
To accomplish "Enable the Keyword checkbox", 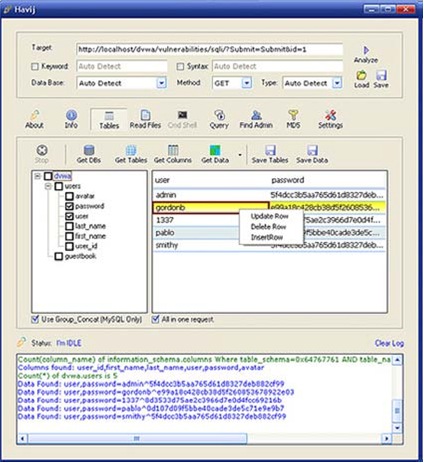I will [x=35, y=67].
